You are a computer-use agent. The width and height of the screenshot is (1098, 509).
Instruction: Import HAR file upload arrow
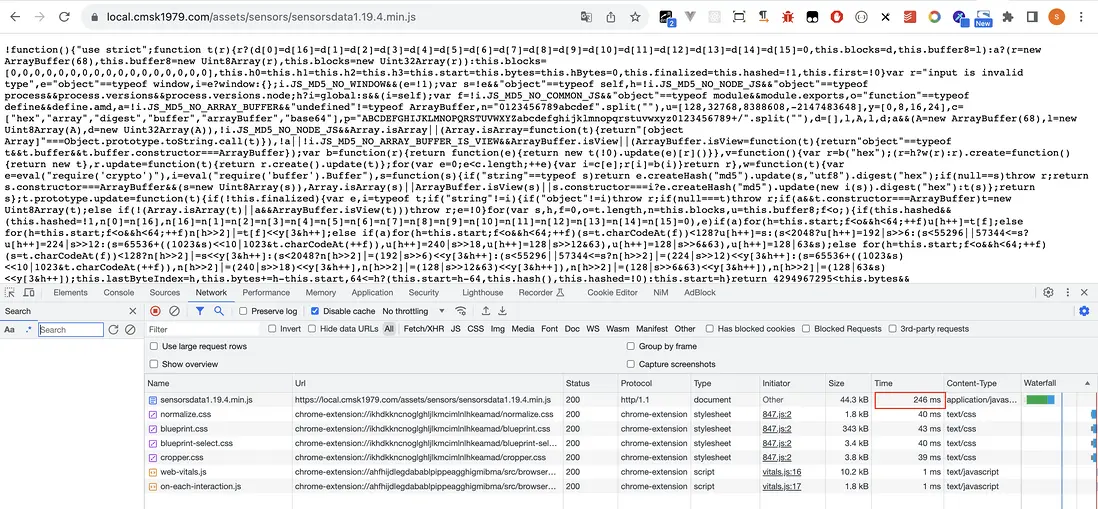(x=485, y=311)
